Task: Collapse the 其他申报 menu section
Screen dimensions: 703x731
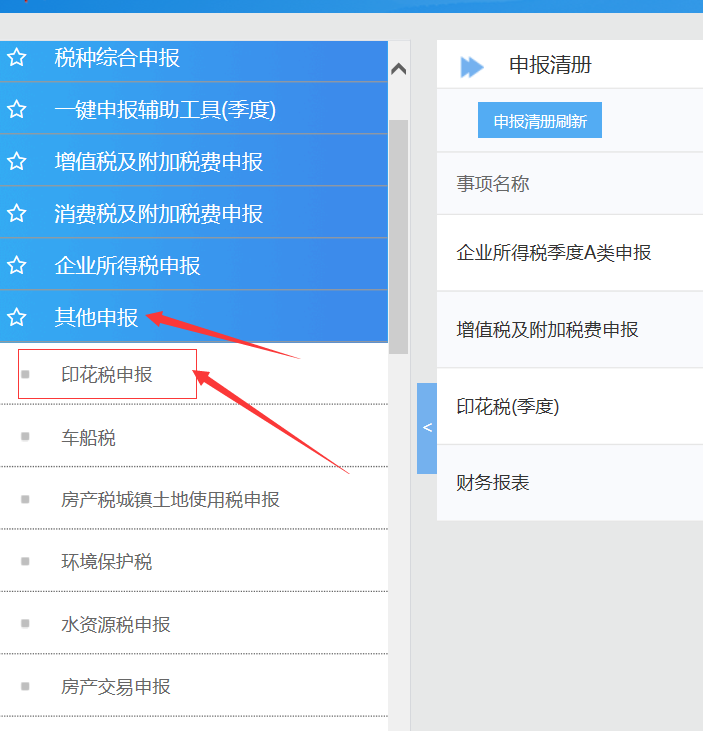Action: coord(194,316)
